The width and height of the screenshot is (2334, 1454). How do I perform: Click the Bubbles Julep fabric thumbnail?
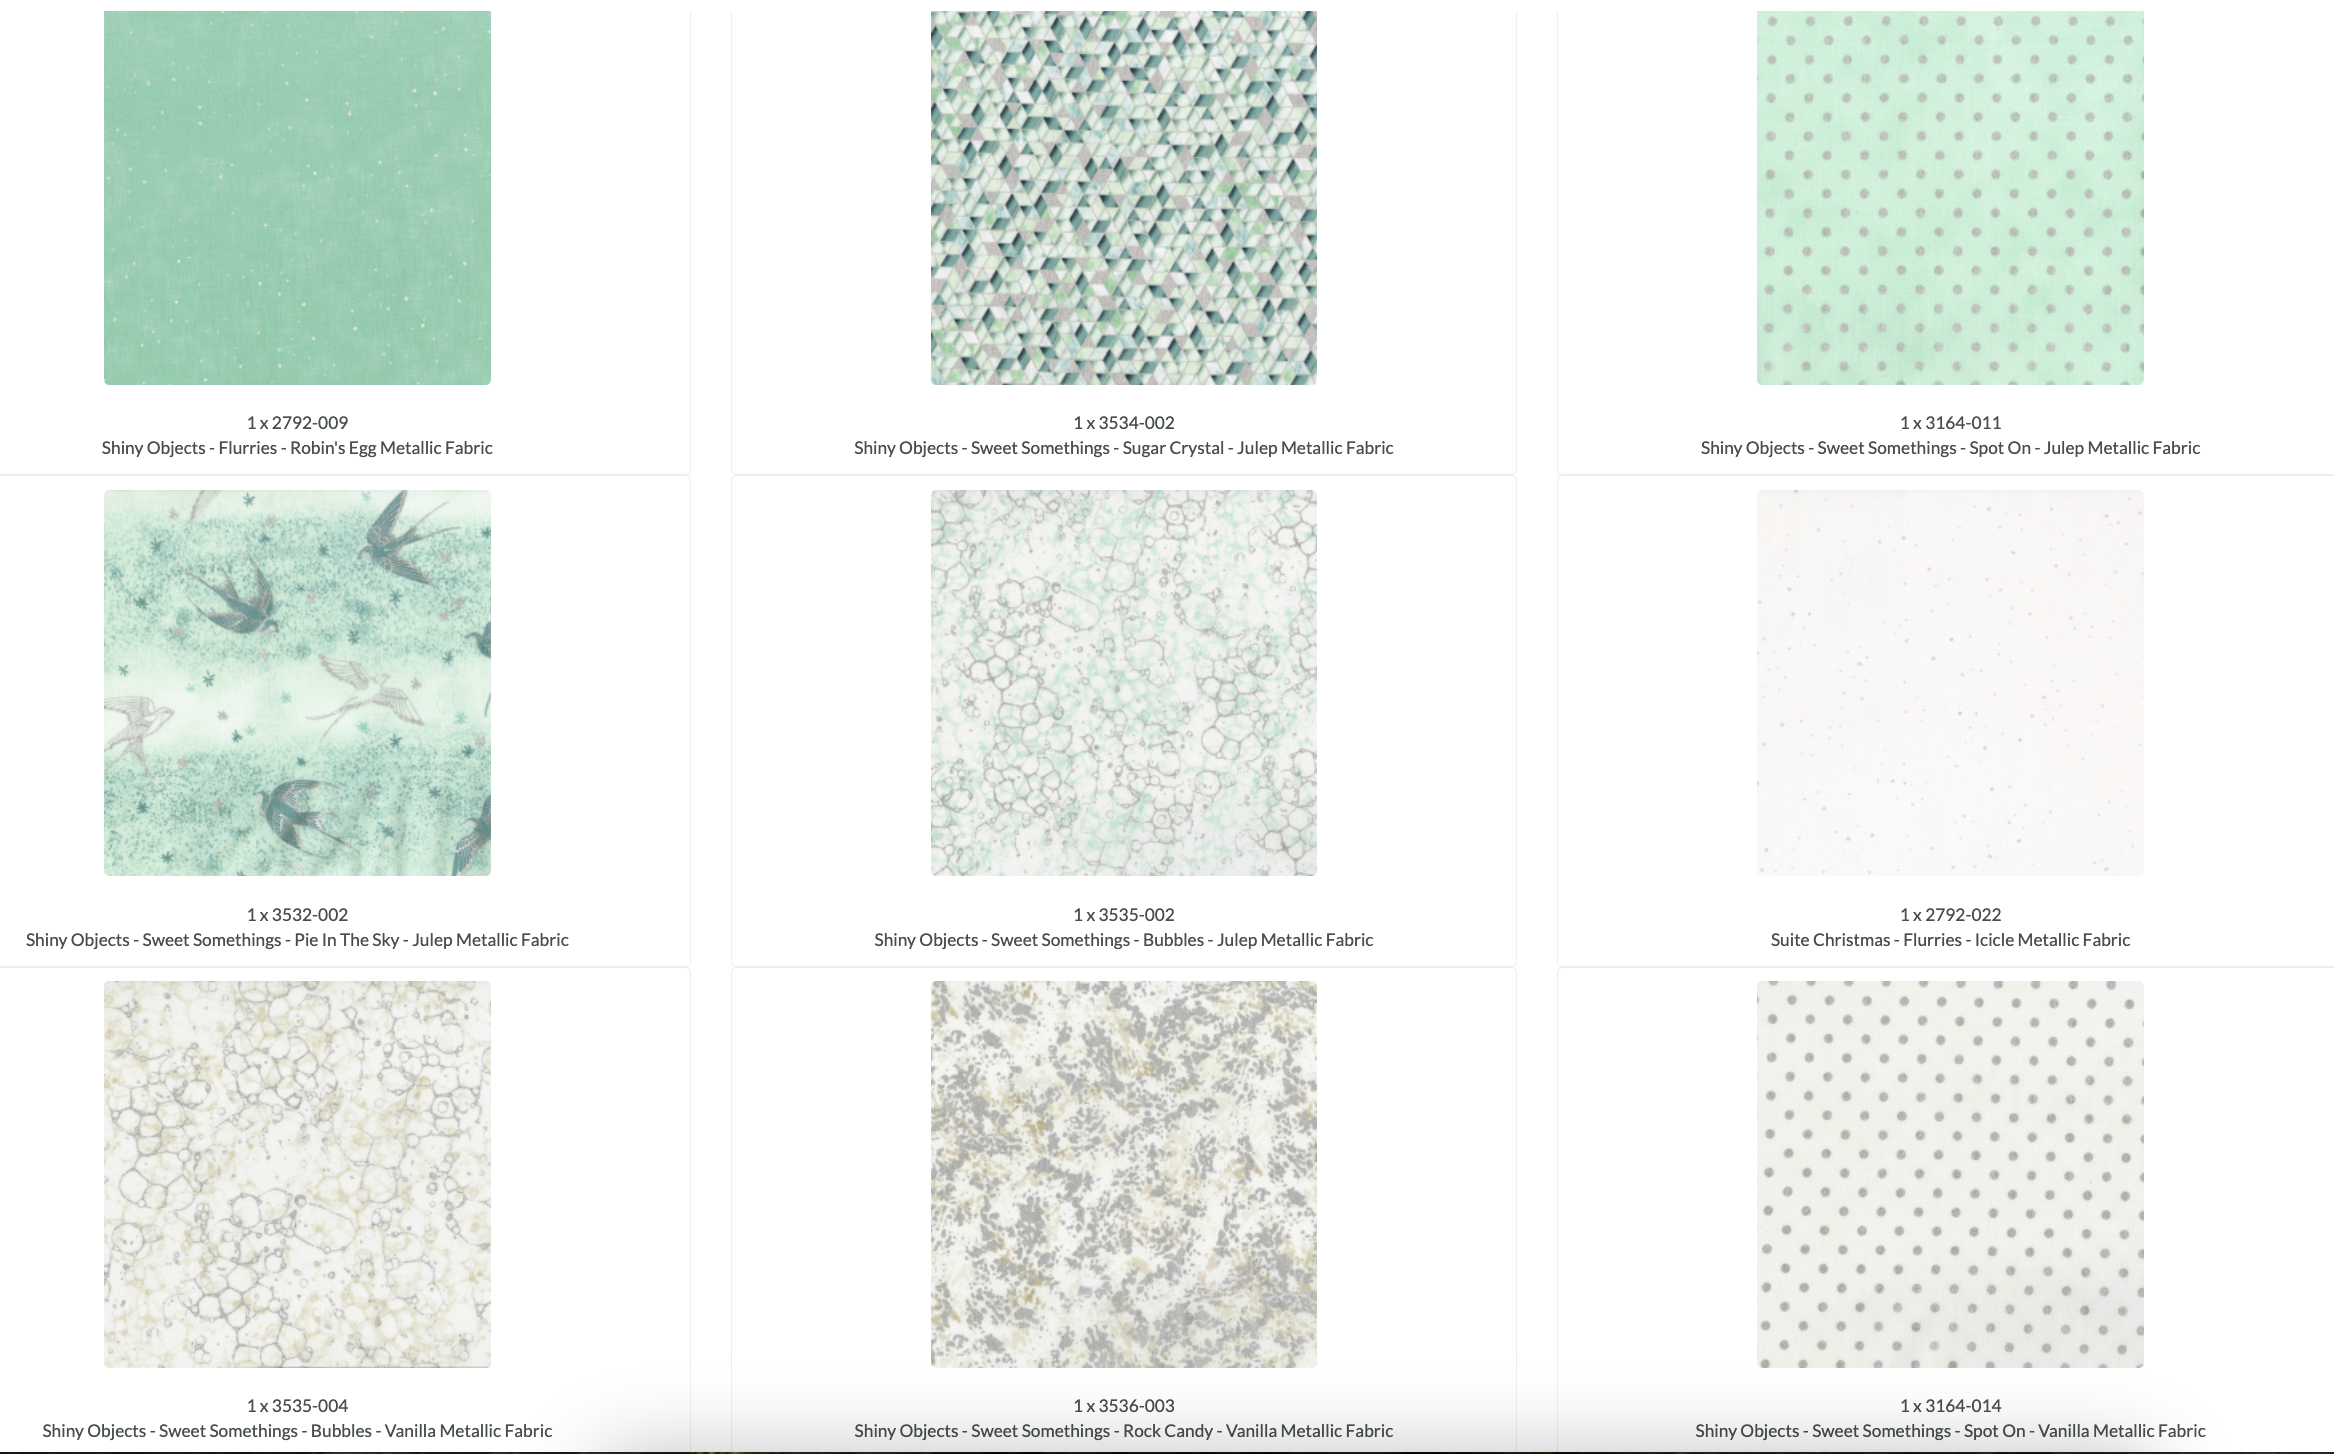(1123, 683)
